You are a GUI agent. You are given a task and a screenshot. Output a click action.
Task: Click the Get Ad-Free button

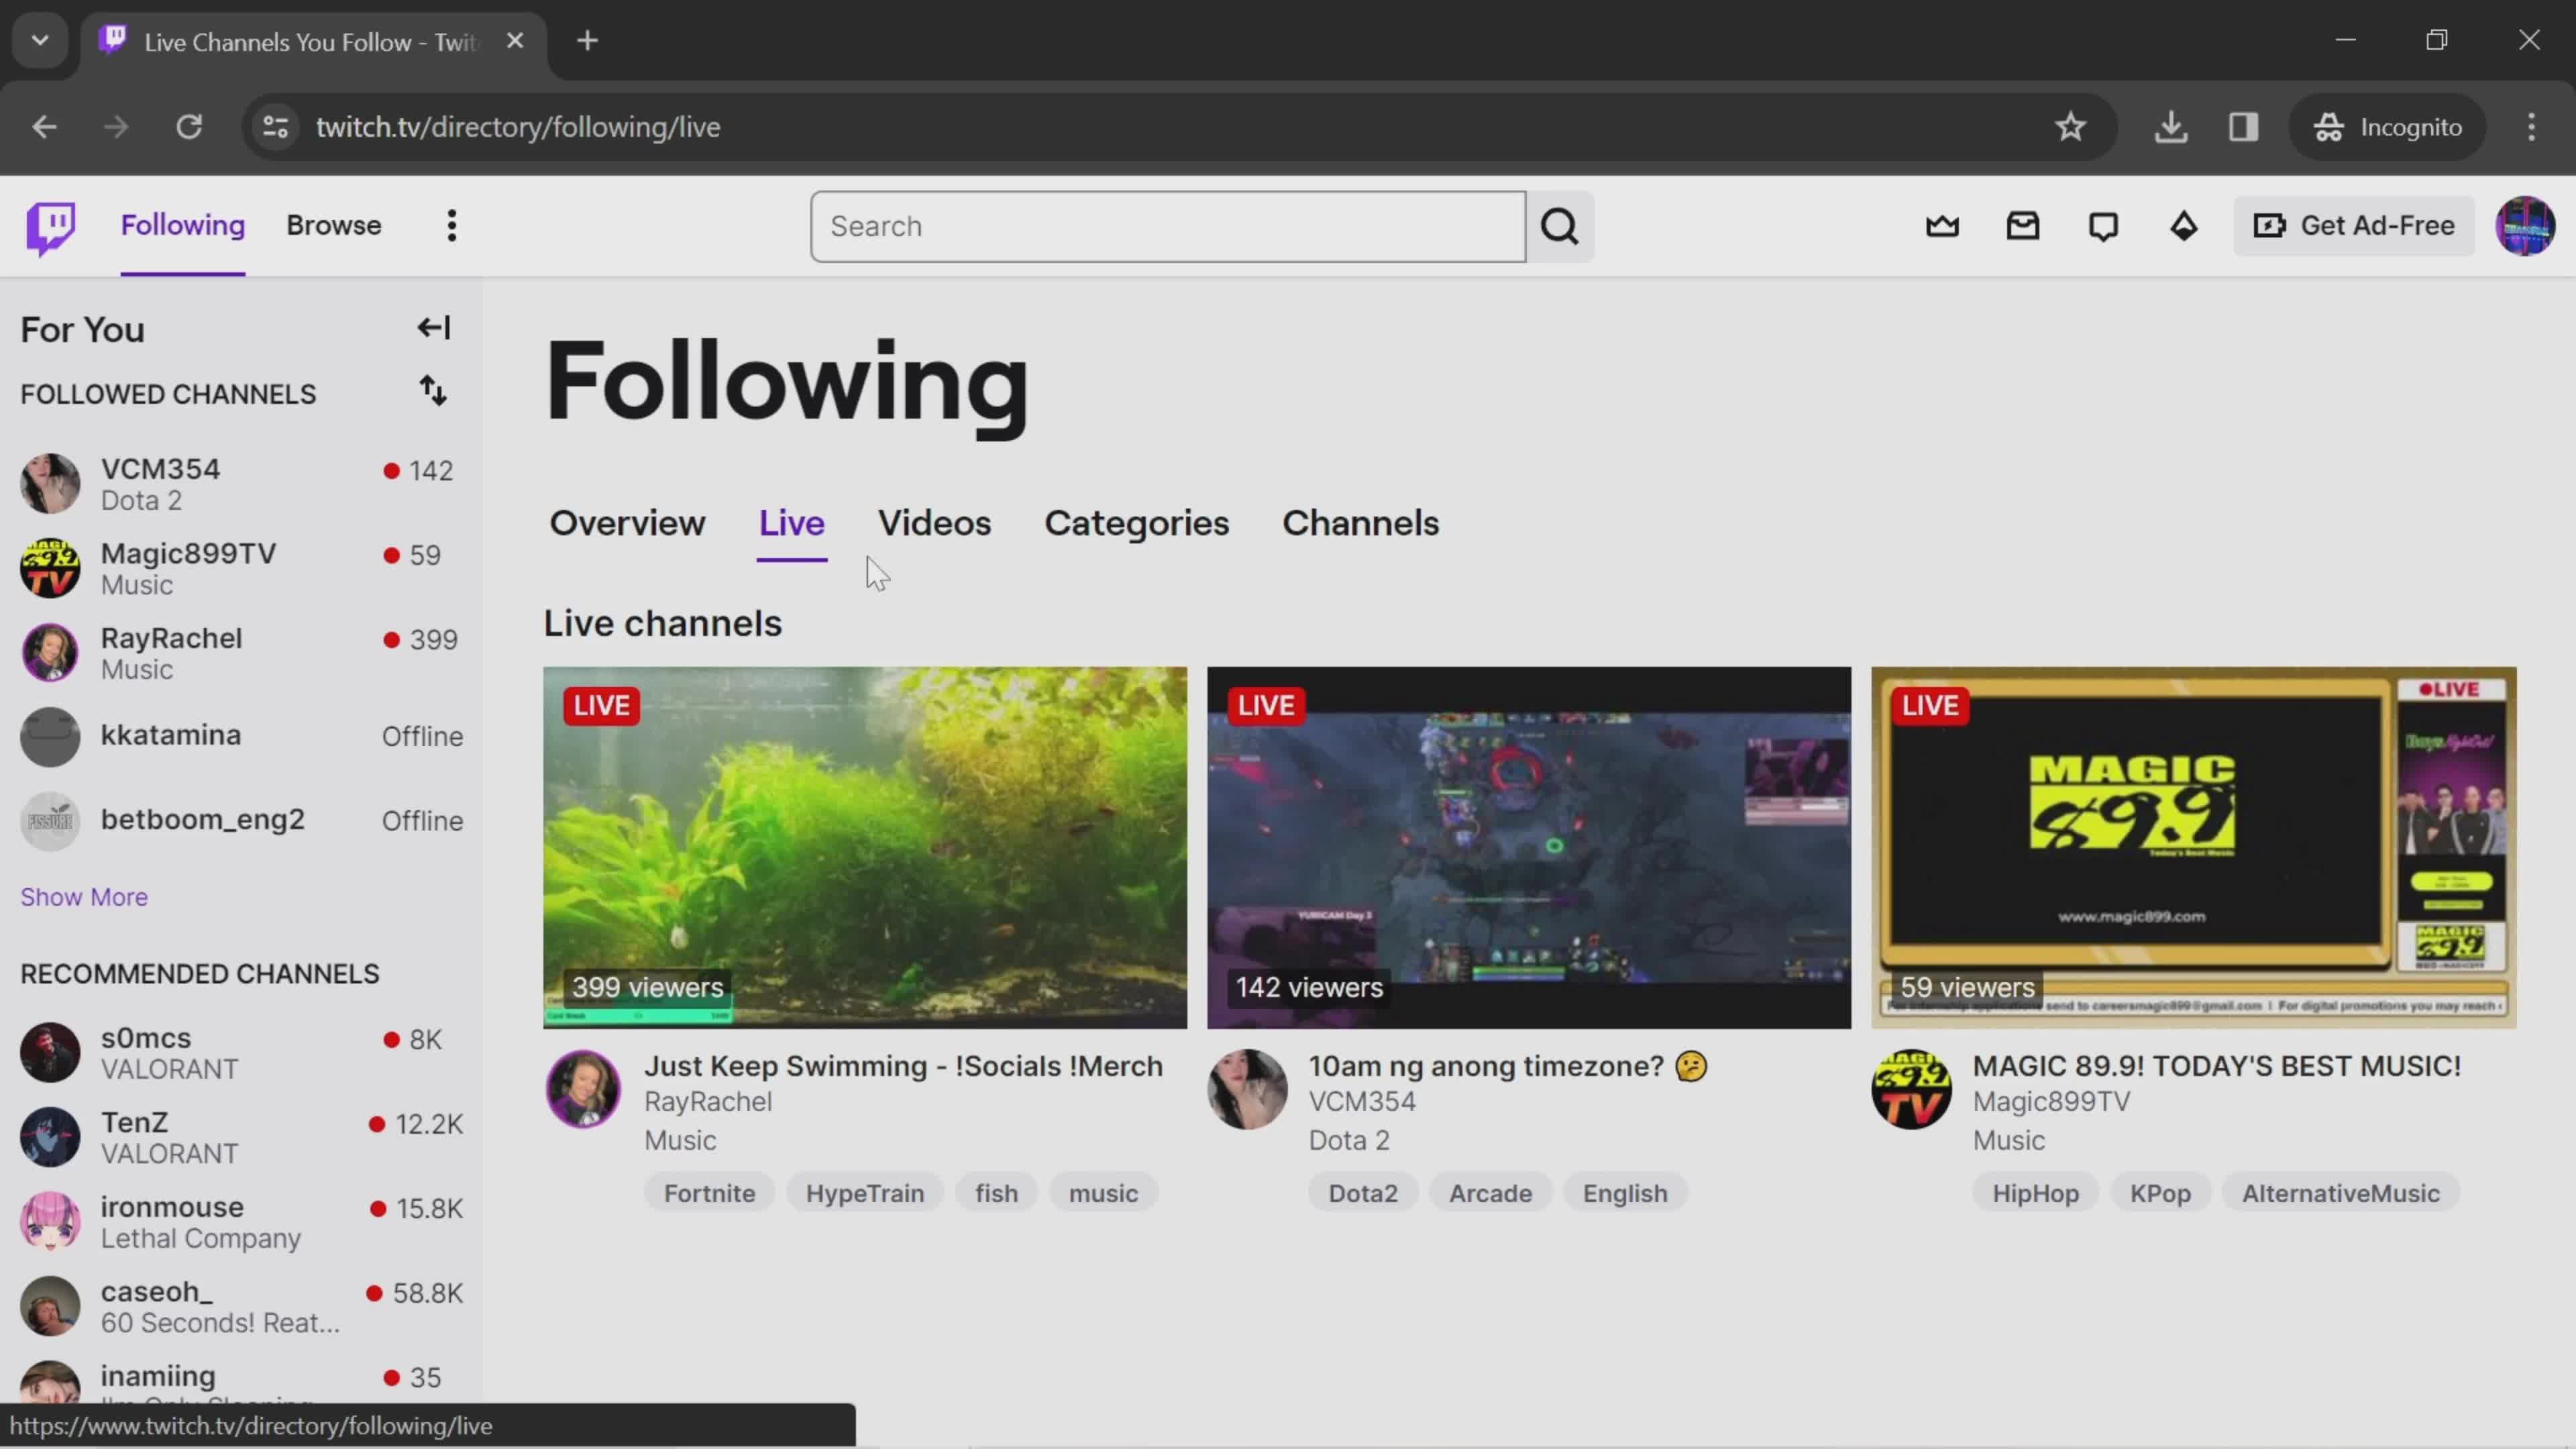click(x=2354, y=226)
